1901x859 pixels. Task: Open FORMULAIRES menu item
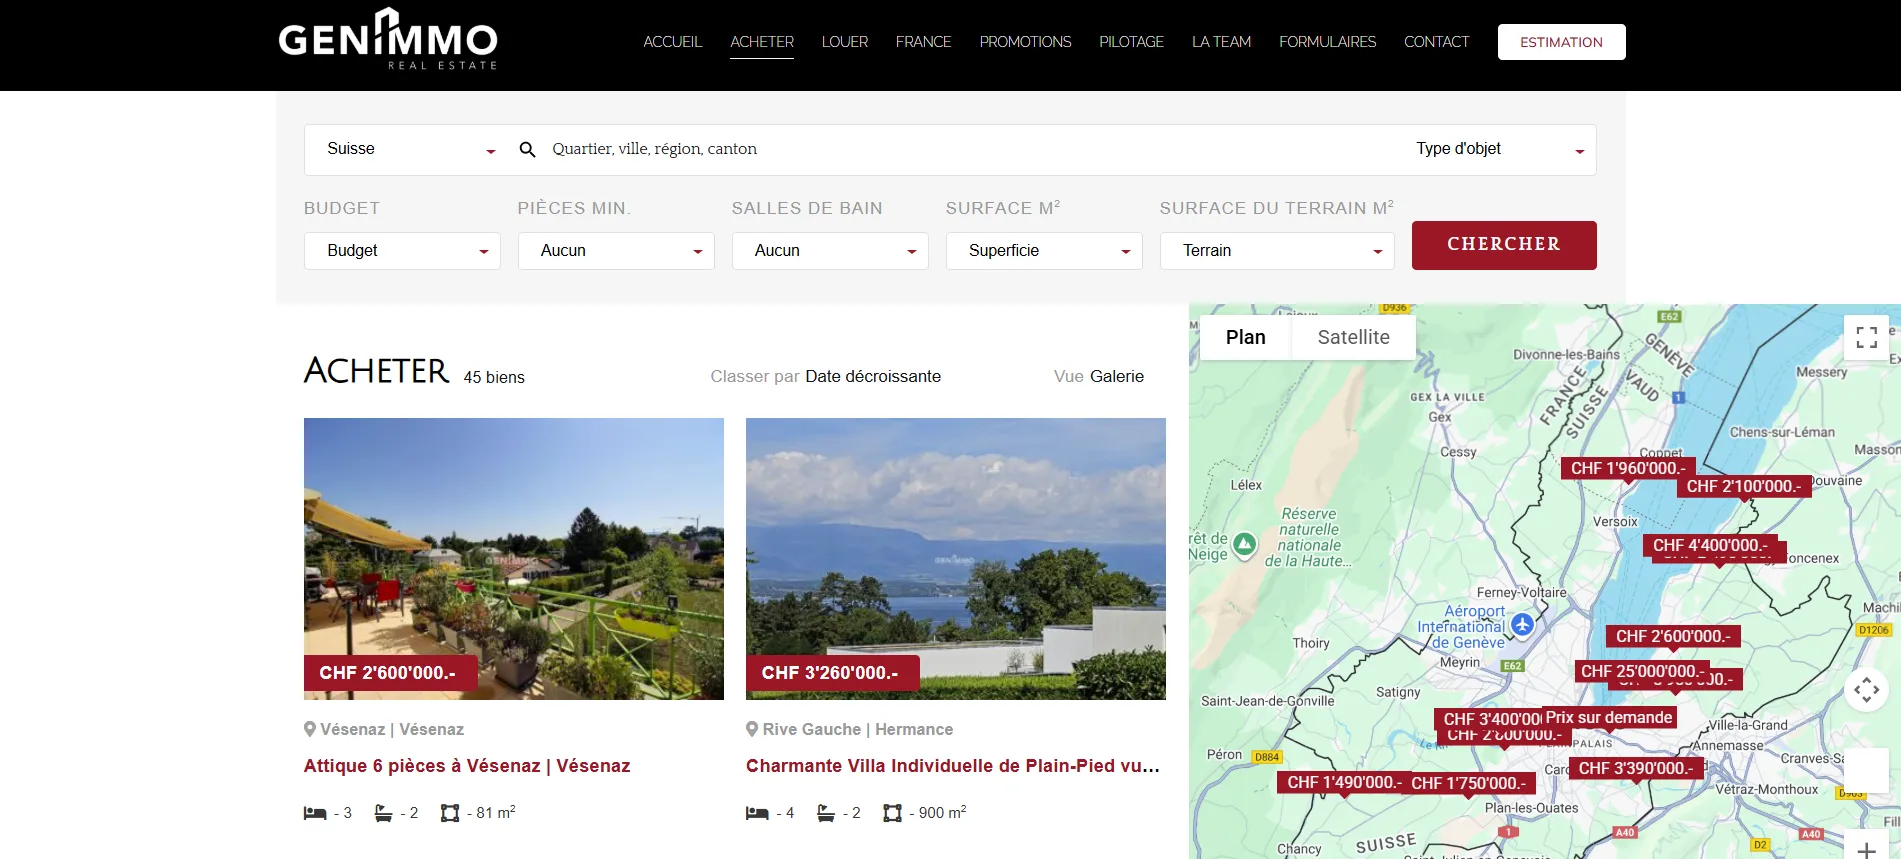click(x=1327, y=42)
